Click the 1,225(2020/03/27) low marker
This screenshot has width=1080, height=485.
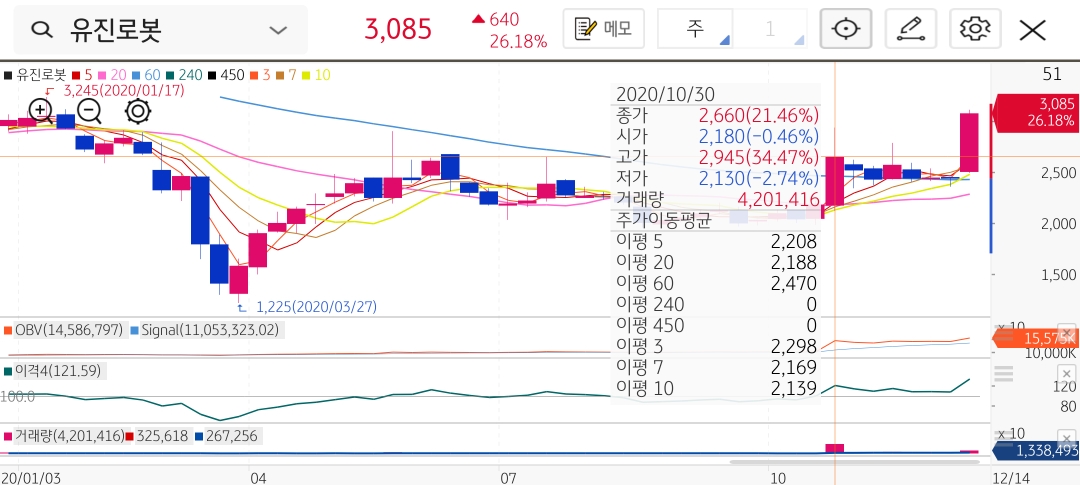point(316,307)
